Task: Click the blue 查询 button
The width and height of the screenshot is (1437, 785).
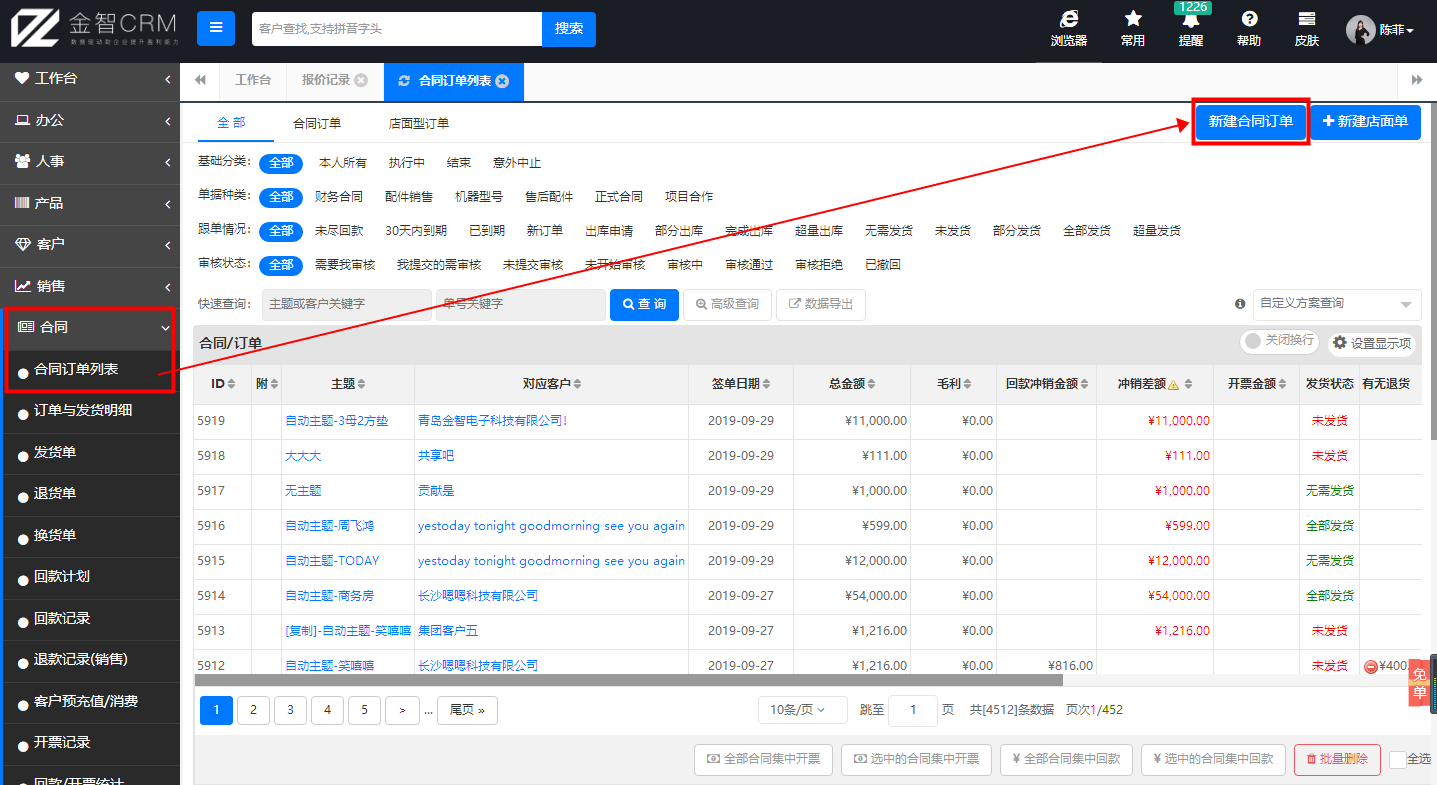Action: coord(644,304)
